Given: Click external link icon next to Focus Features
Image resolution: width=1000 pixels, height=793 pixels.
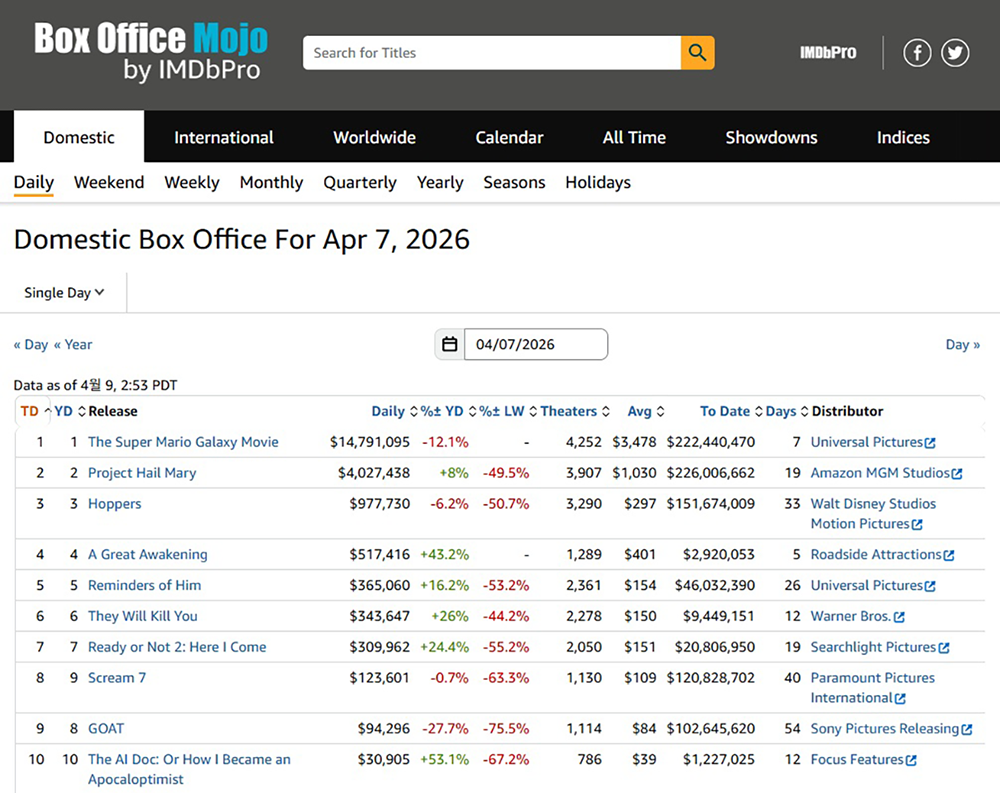Looking at the screenshot, I should pos(911,760).
